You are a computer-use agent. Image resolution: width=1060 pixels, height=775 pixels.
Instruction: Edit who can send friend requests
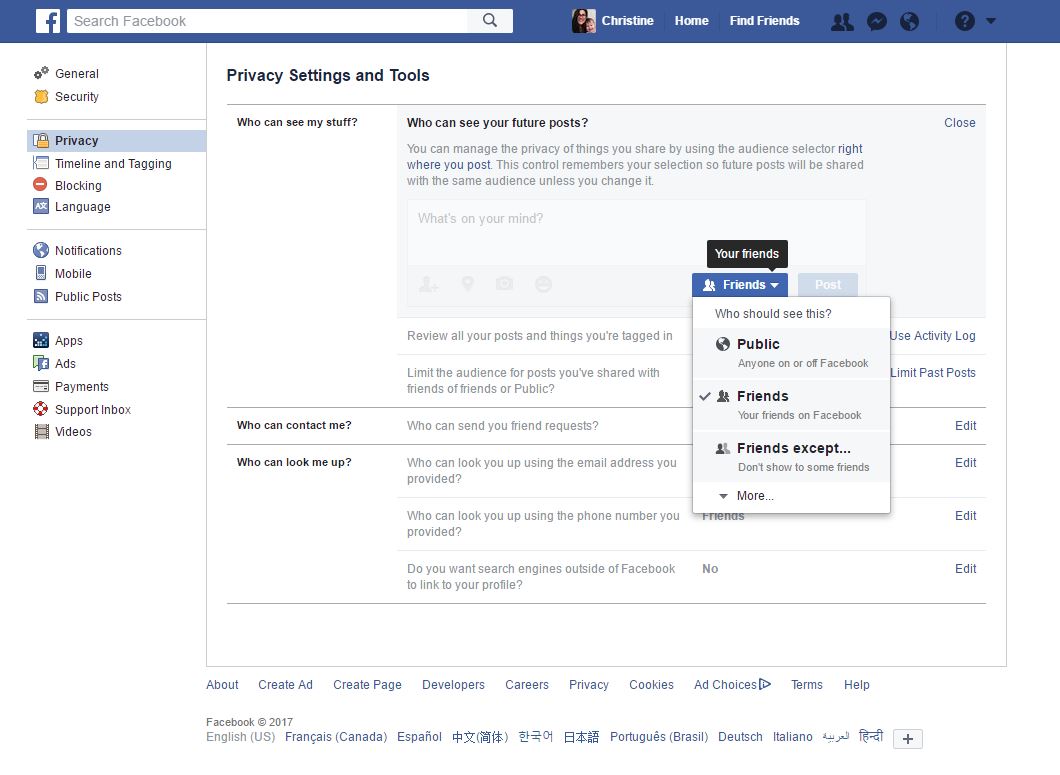(965, 425)
